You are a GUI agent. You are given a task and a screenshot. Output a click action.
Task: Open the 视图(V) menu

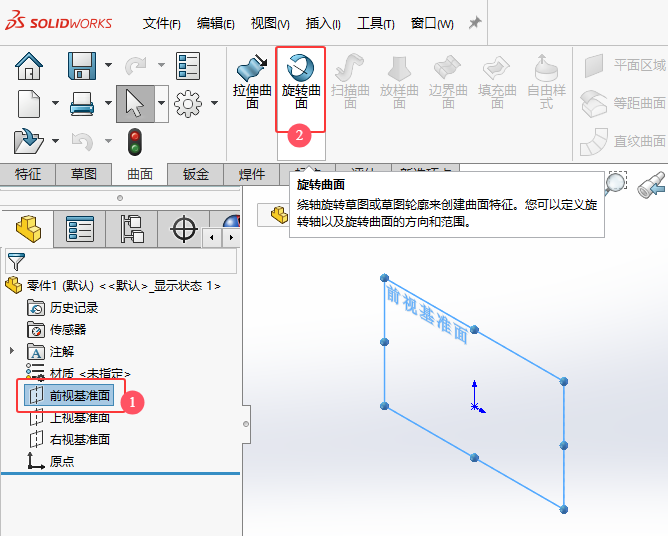270,23
